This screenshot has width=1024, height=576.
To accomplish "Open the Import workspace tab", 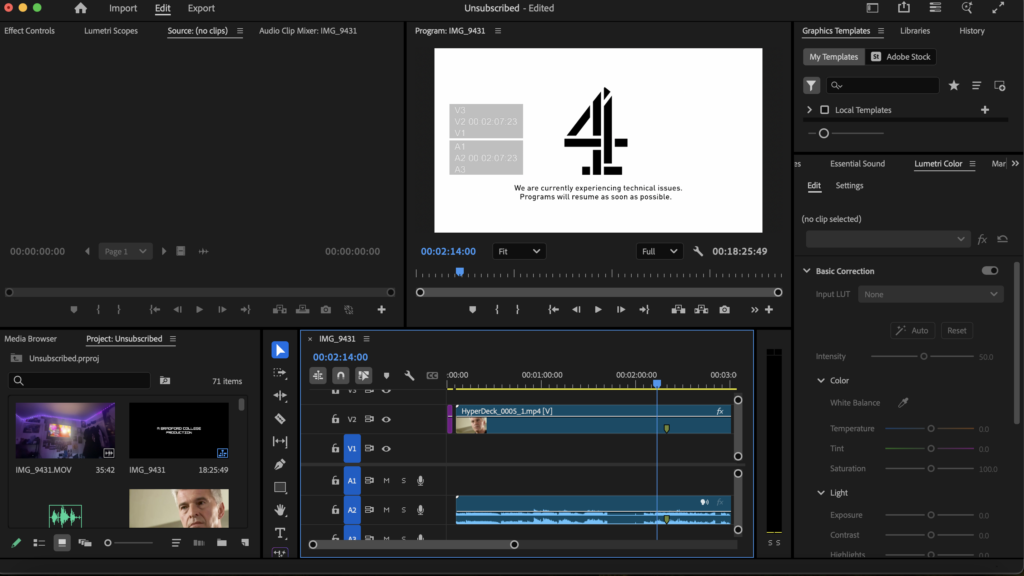I will tap(123, 8).
